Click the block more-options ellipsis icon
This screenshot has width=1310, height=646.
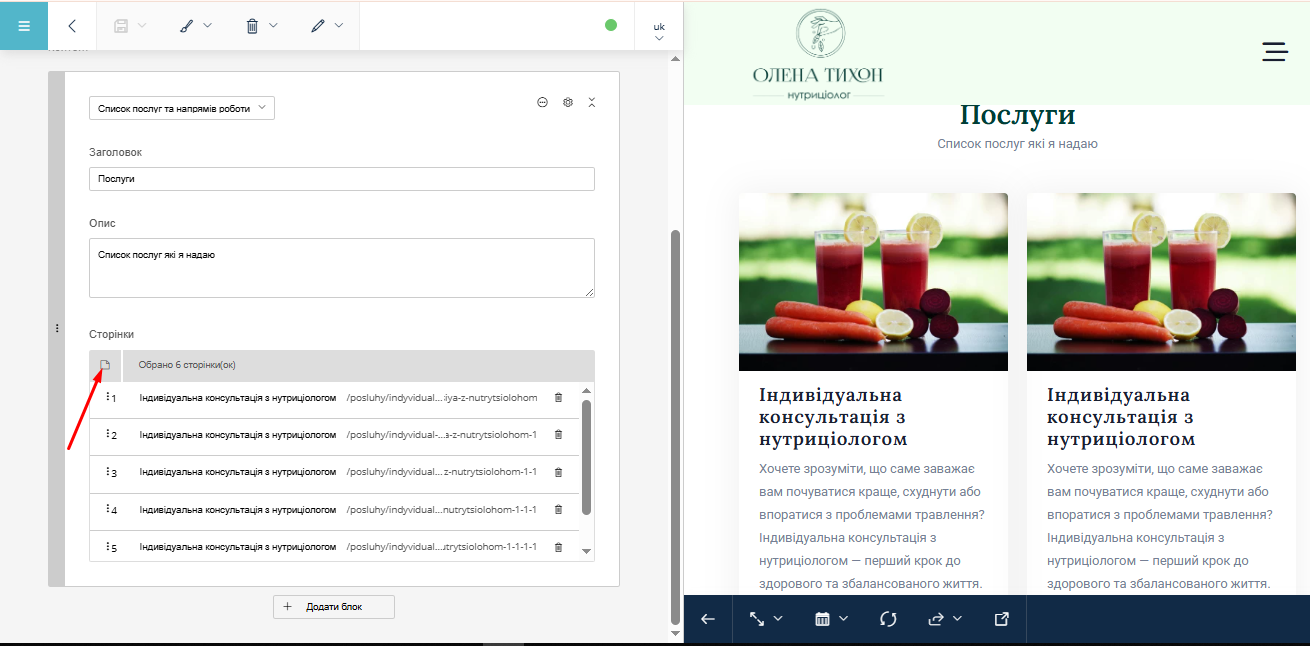click(x=543, y=102)
